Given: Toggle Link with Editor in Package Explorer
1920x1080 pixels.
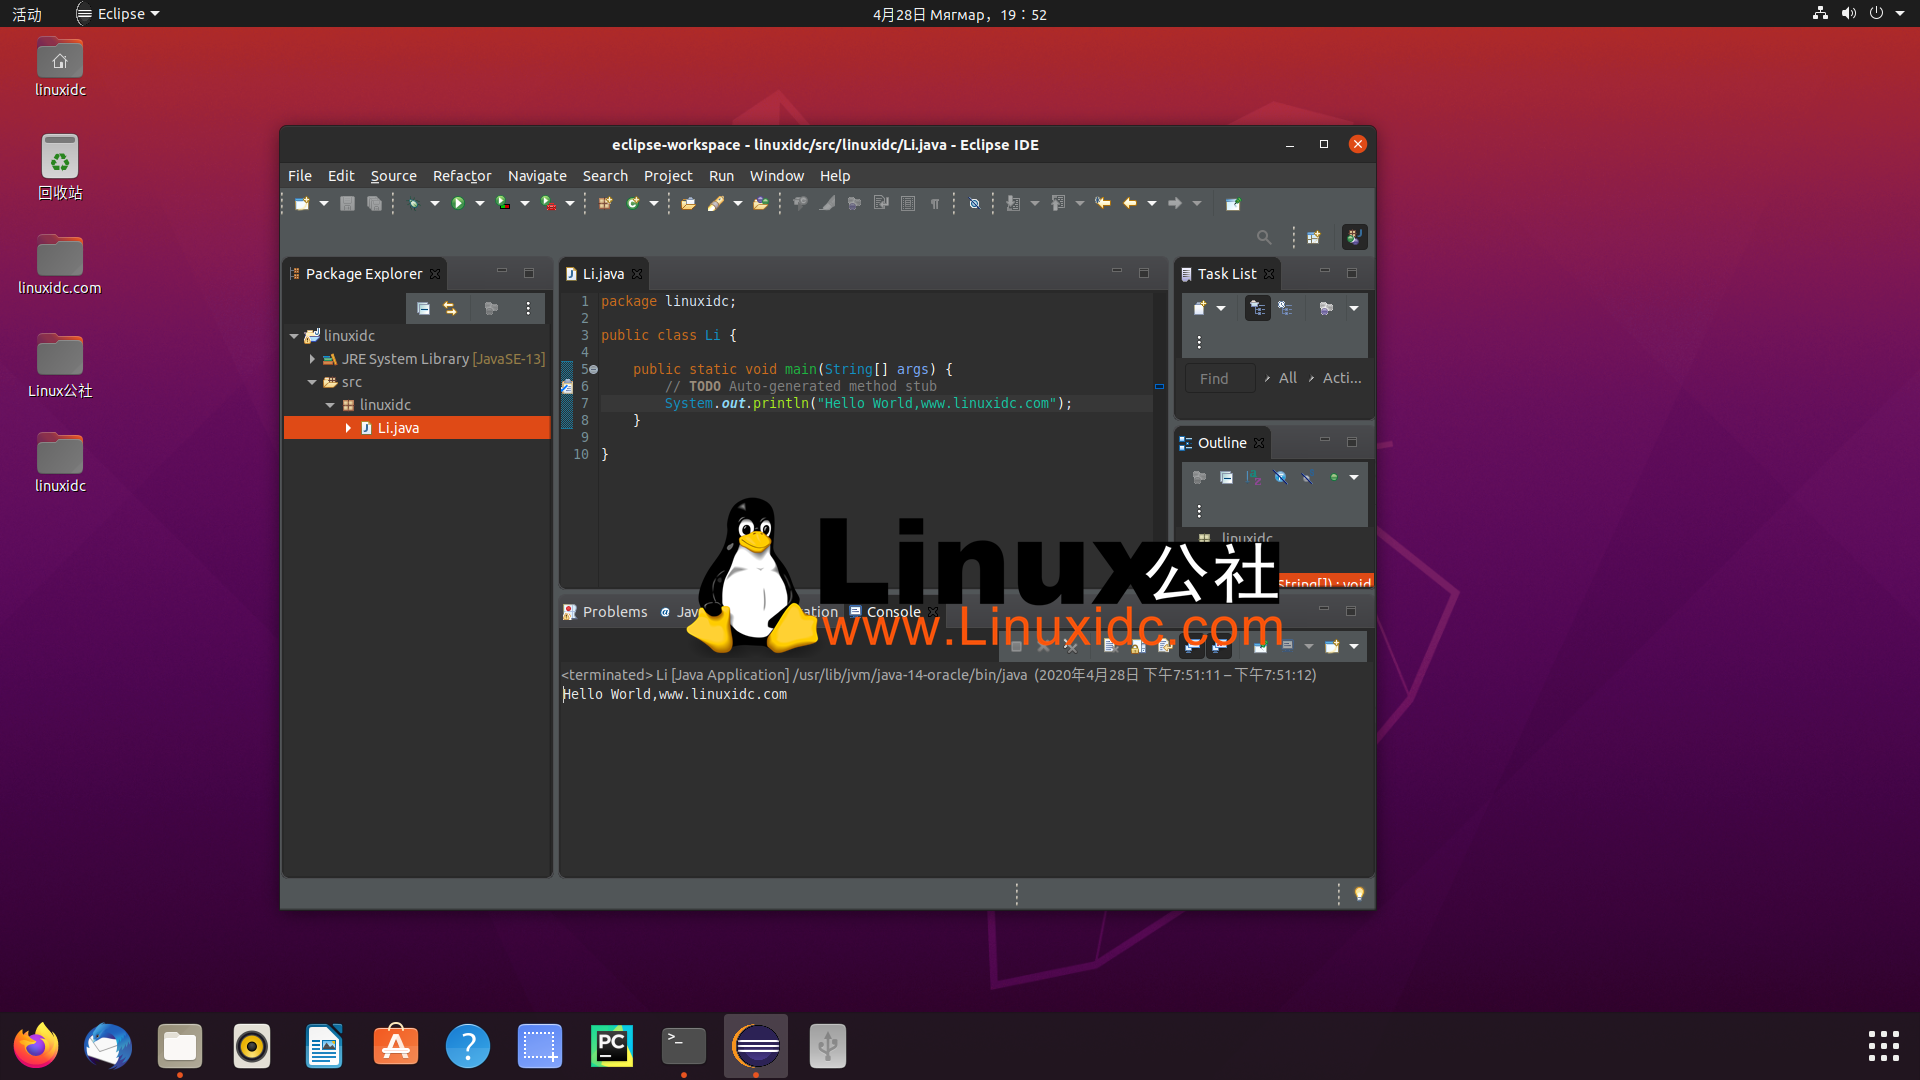Looking at the screenshot, I should pyautogui.click(x=450, y=308).
